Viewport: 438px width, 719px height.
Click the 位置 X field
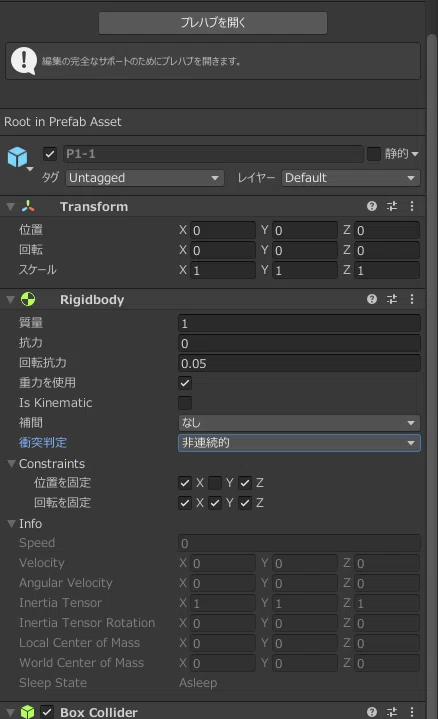(222, 230)
